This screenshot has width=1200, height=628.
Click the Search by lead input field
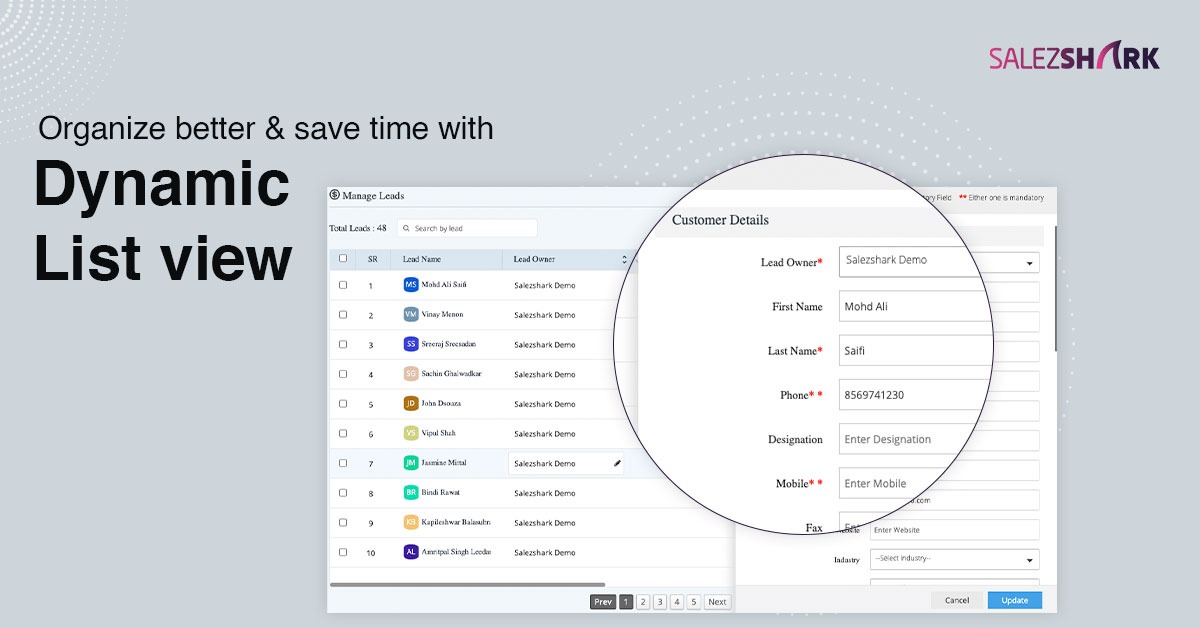[467, 228]
